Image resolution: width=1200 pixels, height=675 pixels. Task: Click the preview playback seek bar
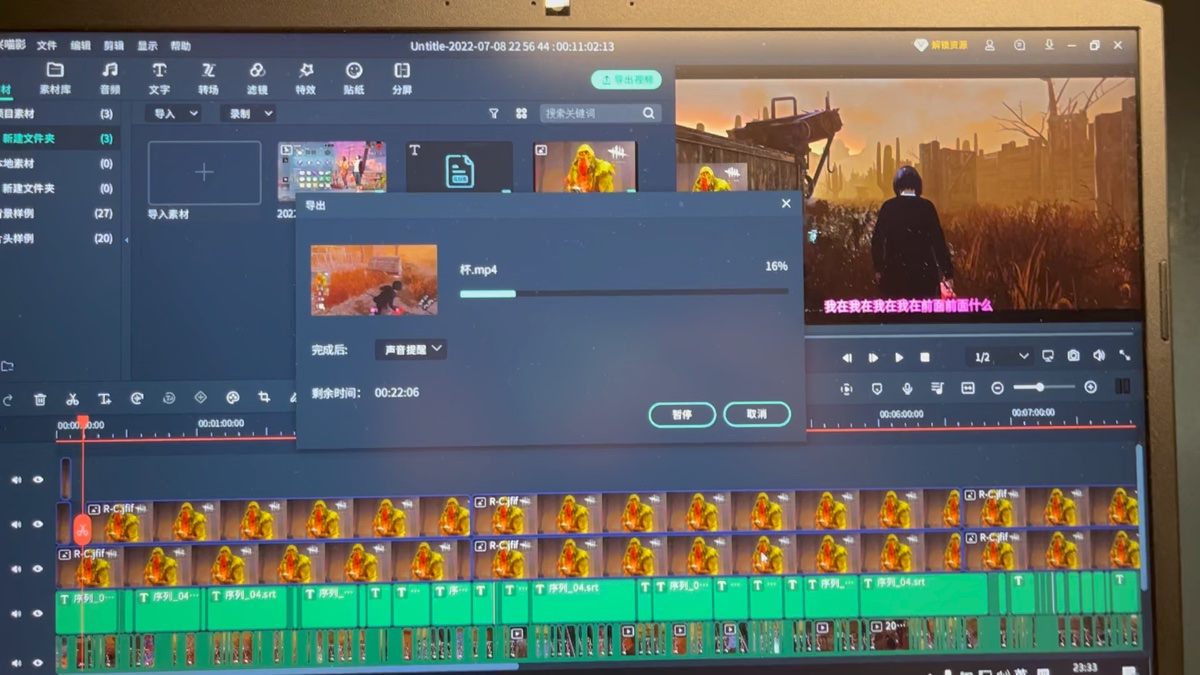click(x=970, y=335)
